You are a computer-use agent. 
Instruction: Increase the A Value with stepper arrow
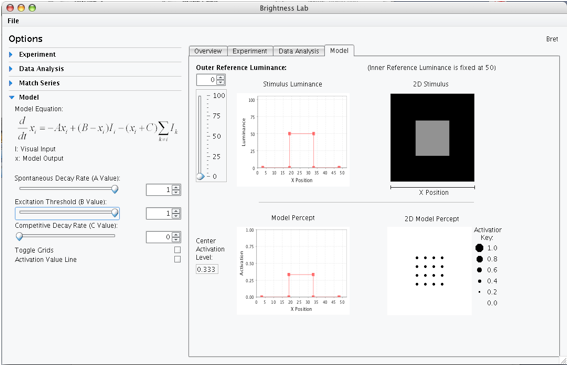point(176,187)
